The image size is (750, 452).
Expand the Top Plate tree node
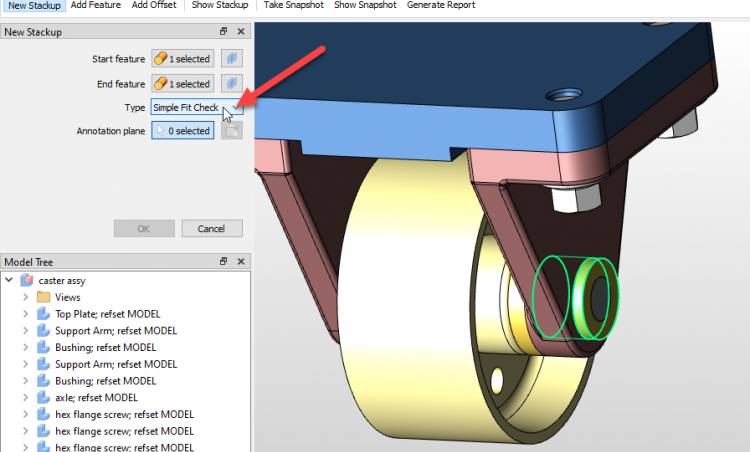(25, 314)
